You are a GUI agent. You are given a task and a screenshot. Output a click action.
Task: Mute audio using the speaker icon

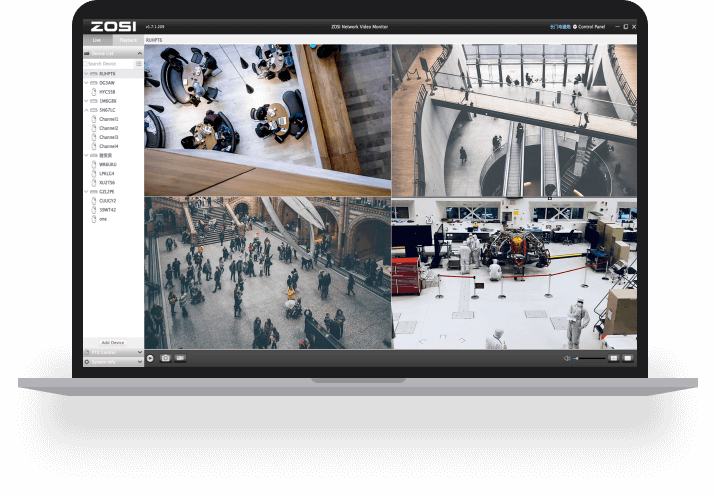566,358
